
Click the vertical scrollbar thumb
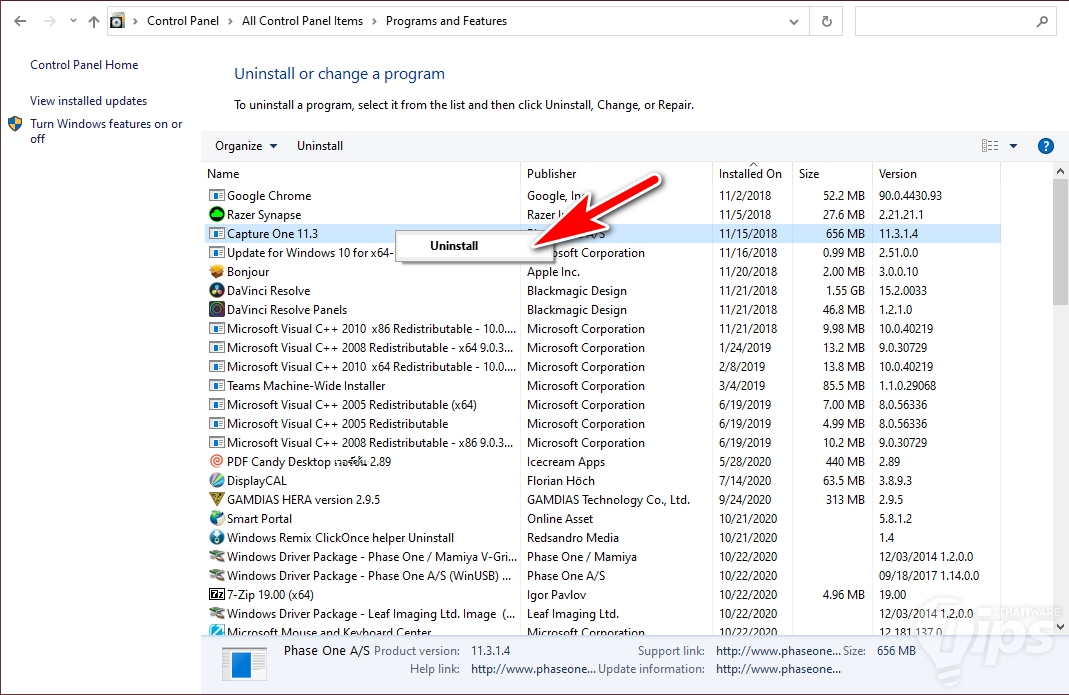pyautogui.click(x=1059, y=242)
